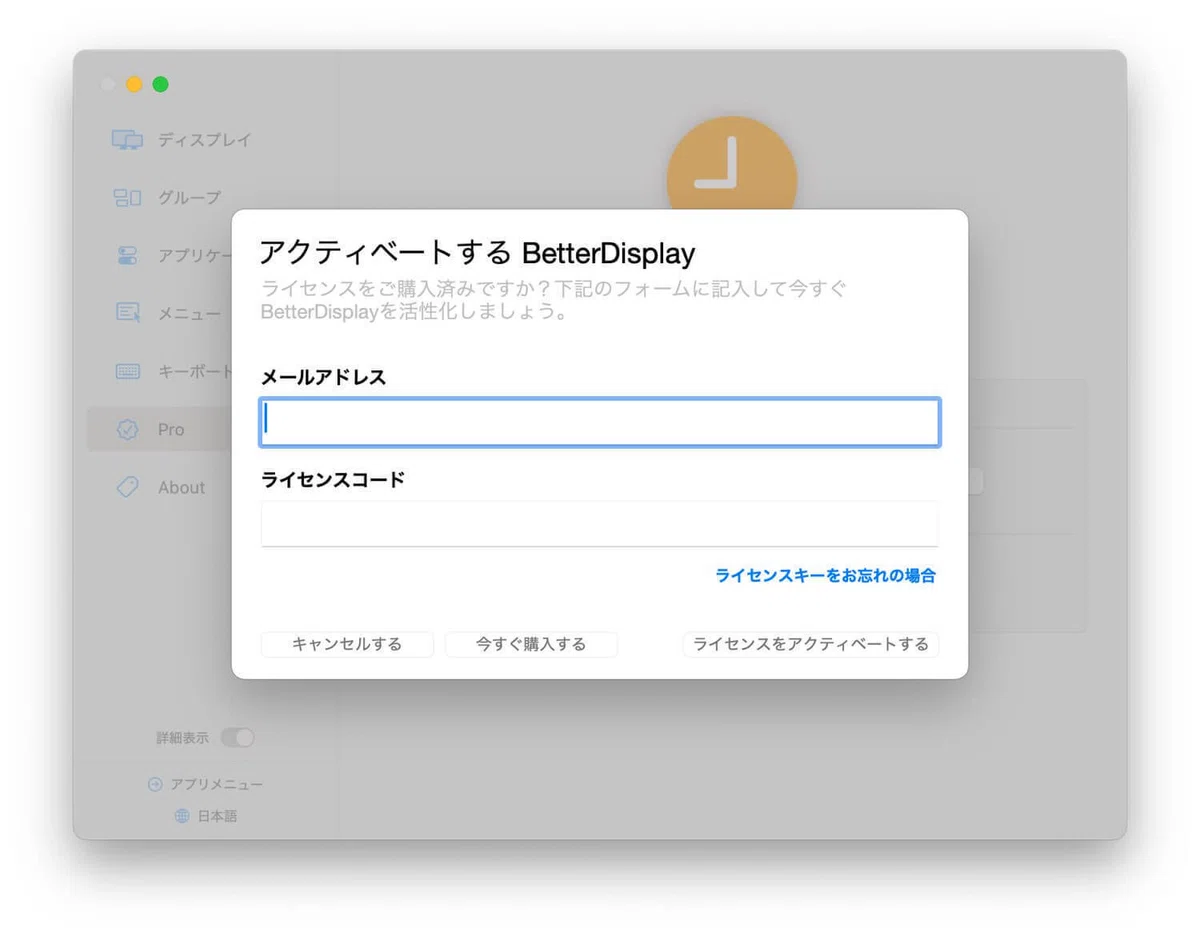Click the アクティベートする BetterDisplay heading
The image size is (1200, 937).
click(x=477, y=252)
